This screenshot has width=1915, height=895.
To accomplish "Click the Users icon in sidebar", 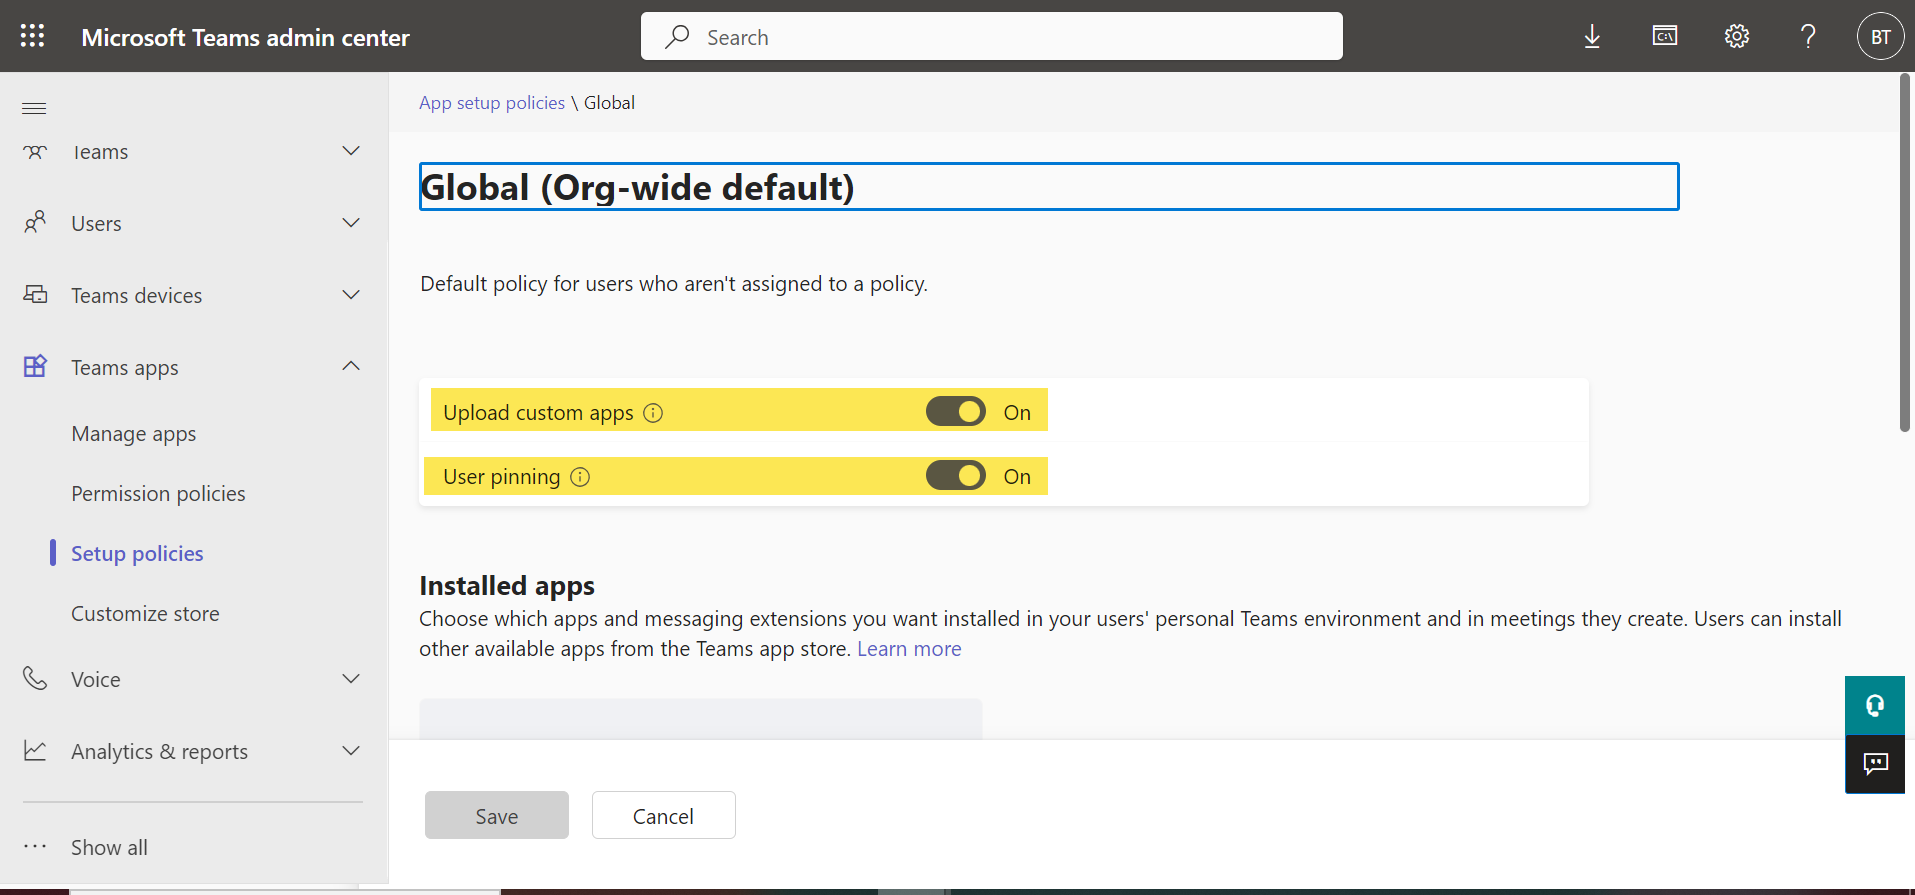I will 35,222.
